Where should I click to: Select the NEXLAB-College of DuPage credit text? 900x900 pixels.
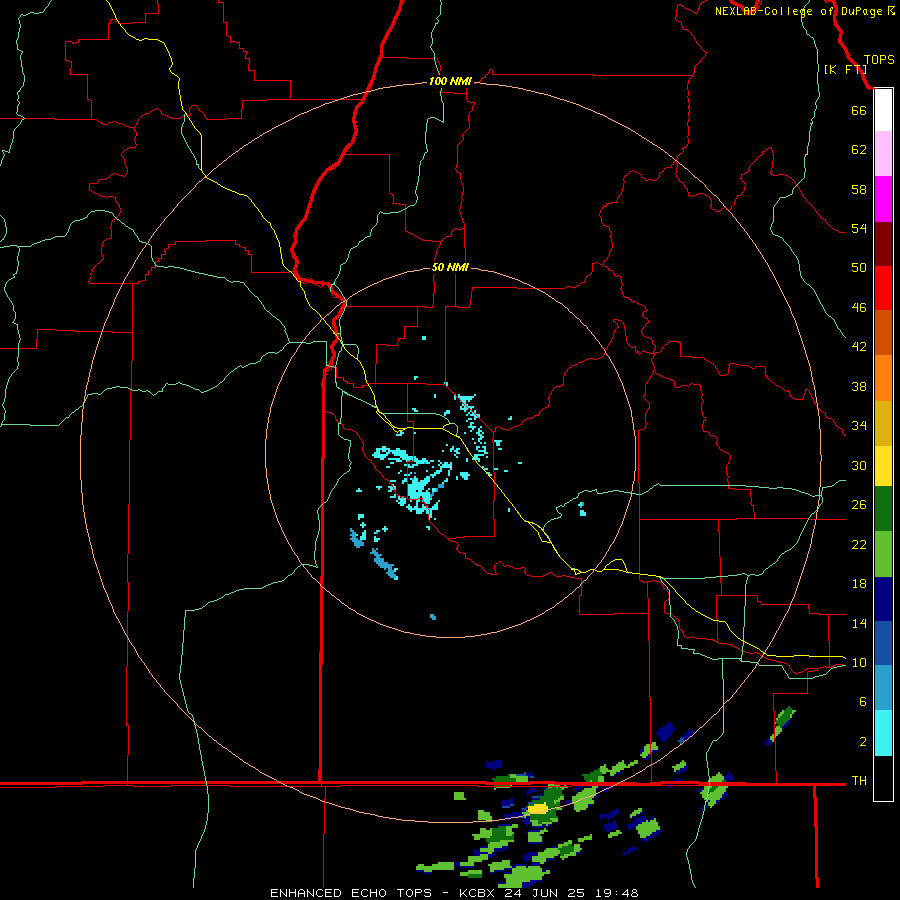click(805, 11)
